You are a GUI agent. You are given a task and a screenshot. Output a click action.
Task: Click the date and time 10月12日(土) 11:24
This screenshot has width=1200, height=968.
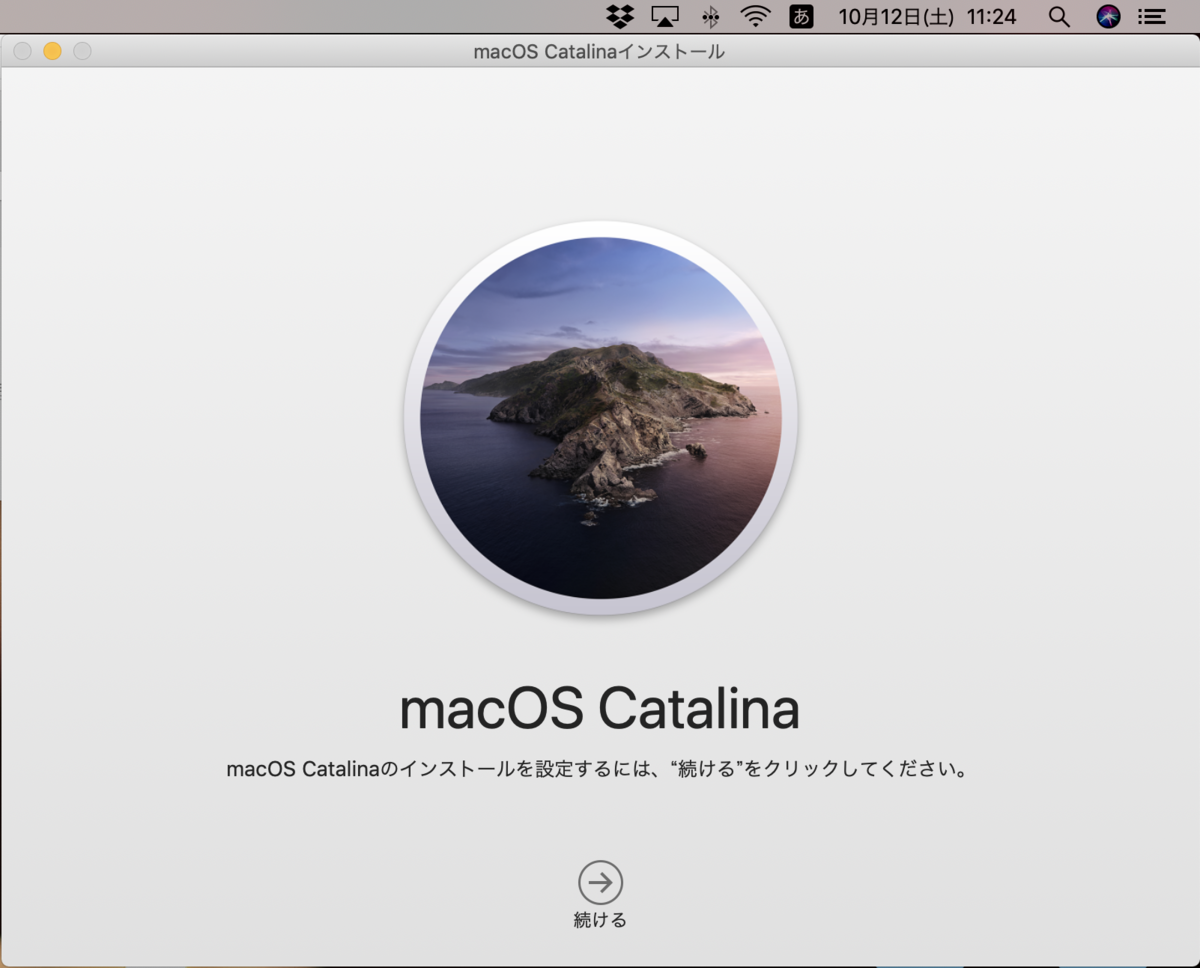(927, 16)
